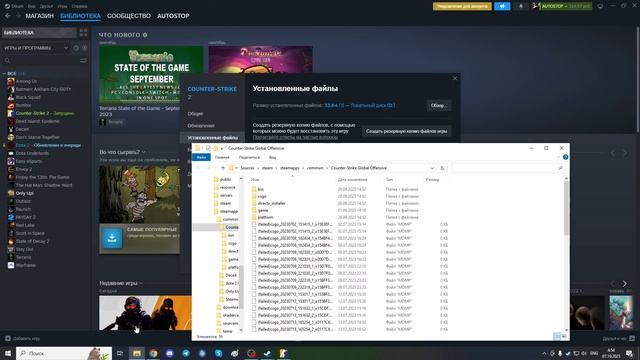The width and height of the screenshot is (640, 360).
Task: Open File Explorer on taskbar
Action: coord(137,353)
